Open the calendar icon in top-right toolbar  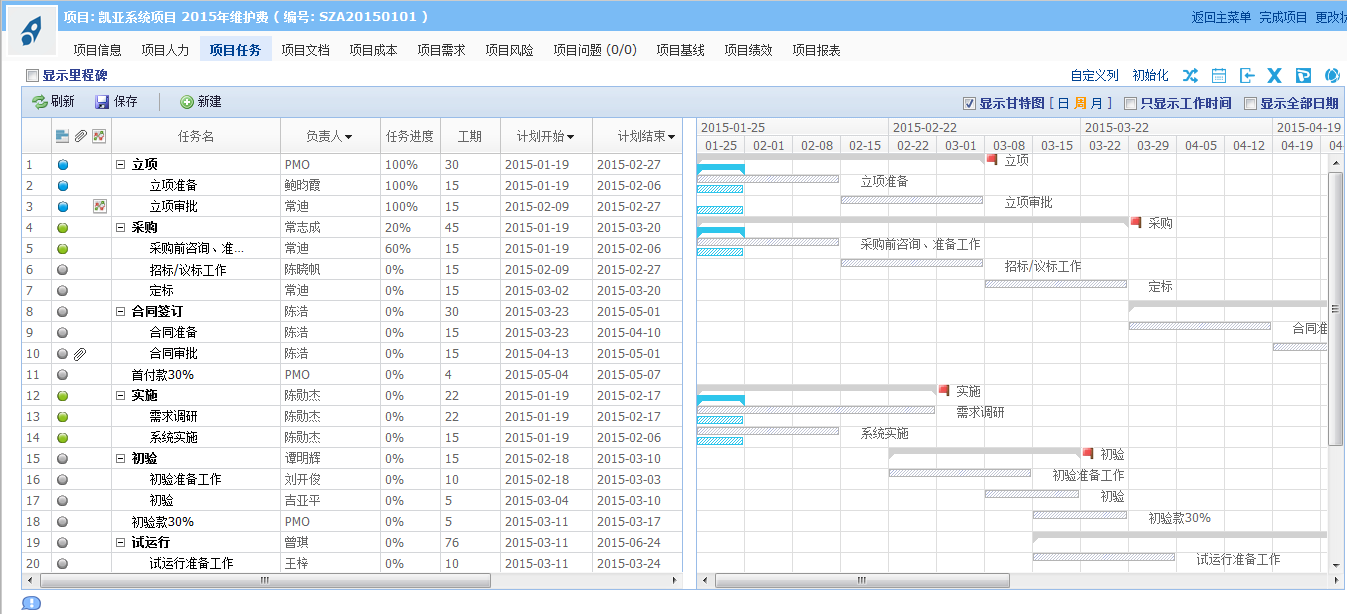point(1218,75)
